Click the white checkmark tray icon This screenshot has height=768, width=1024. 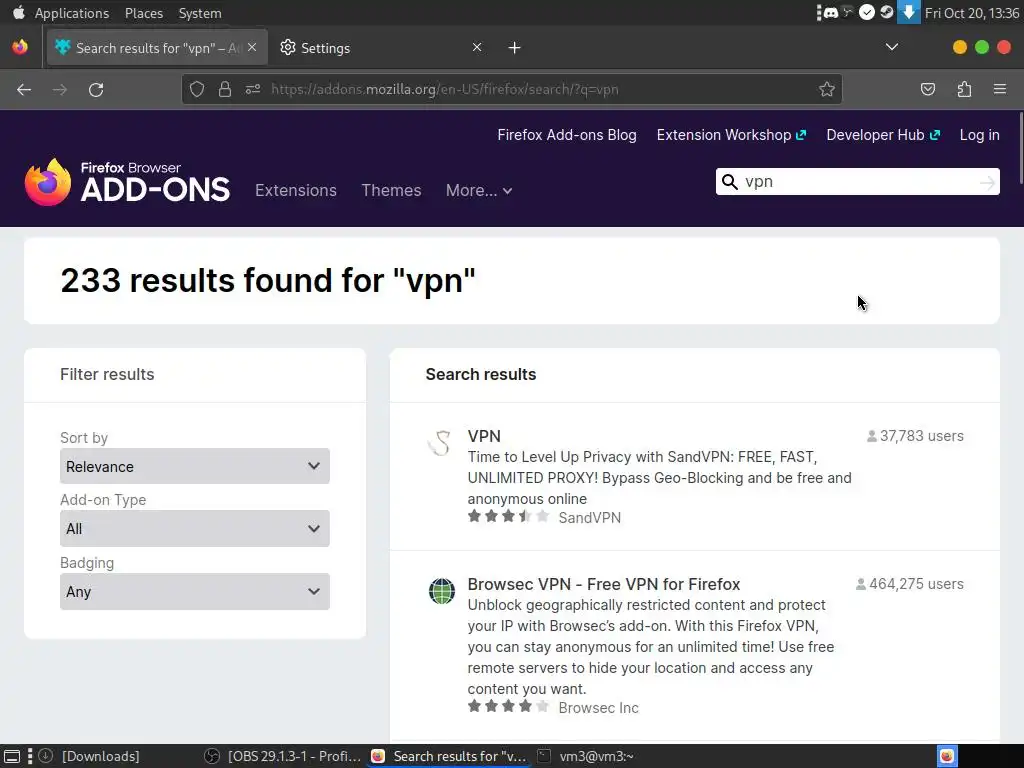pyautogui.click(x=867, y=12)
